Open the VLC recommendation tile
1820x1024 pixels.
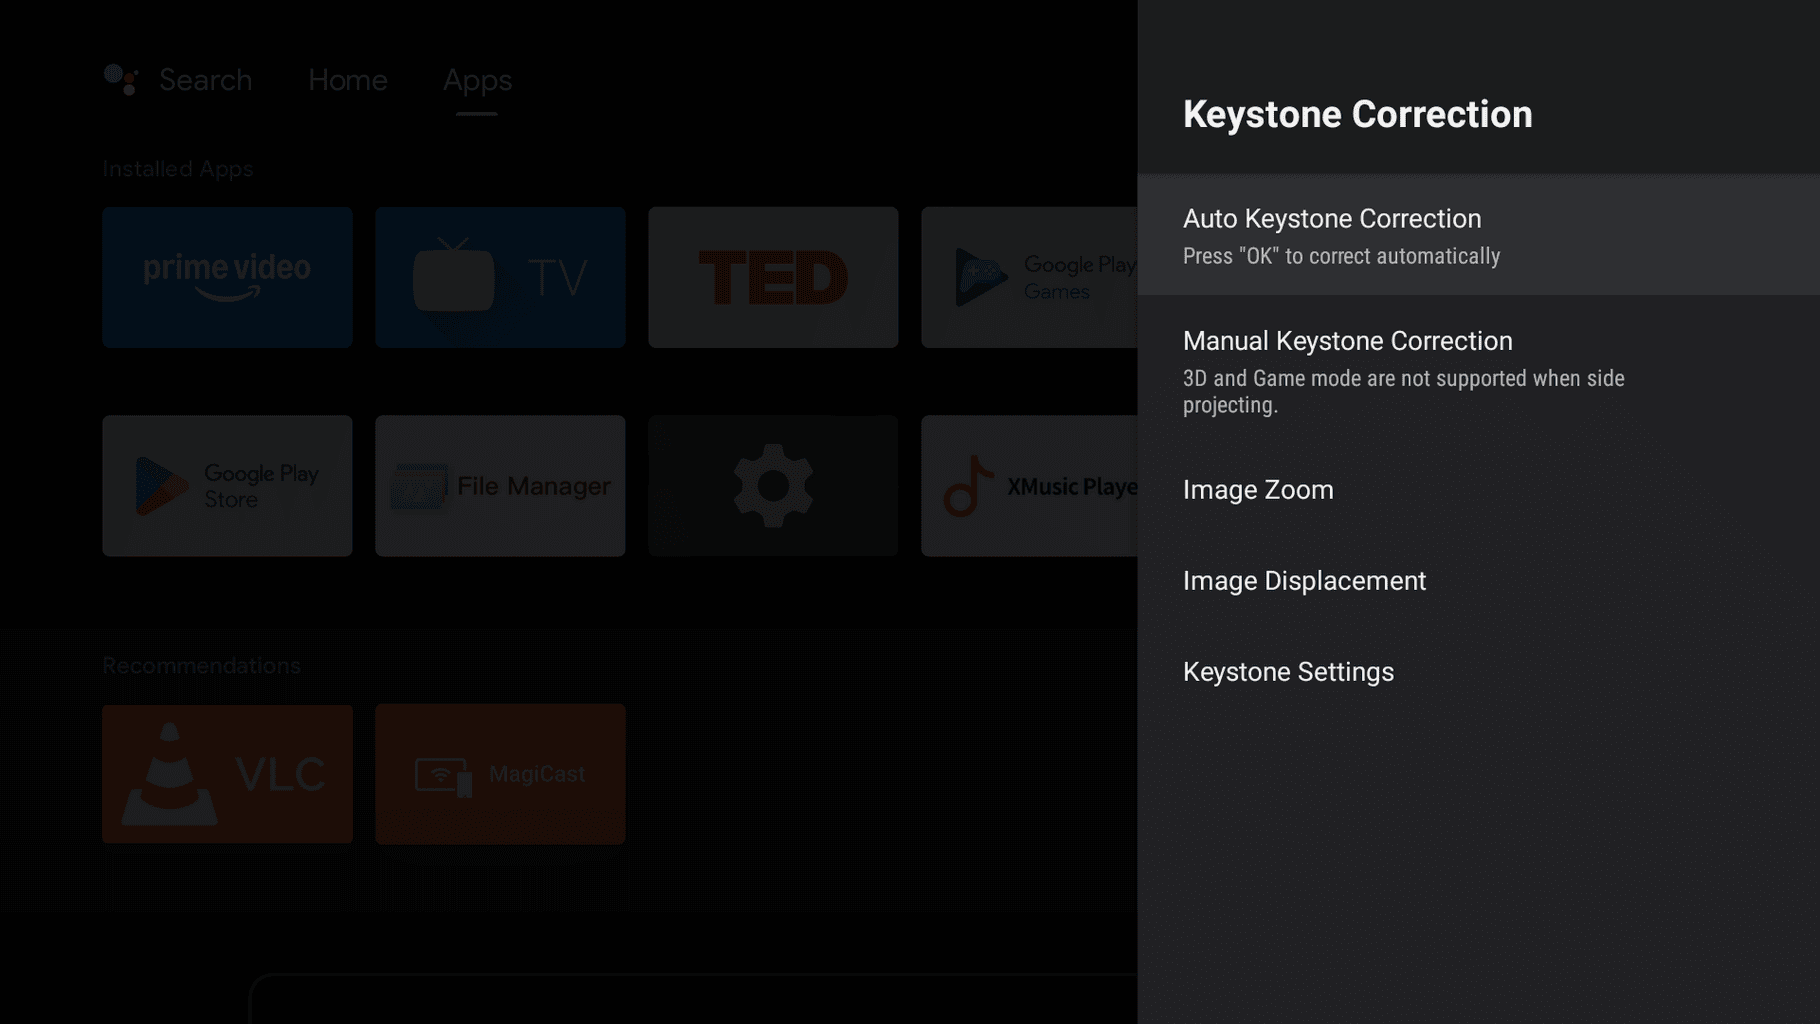(227, 774)
